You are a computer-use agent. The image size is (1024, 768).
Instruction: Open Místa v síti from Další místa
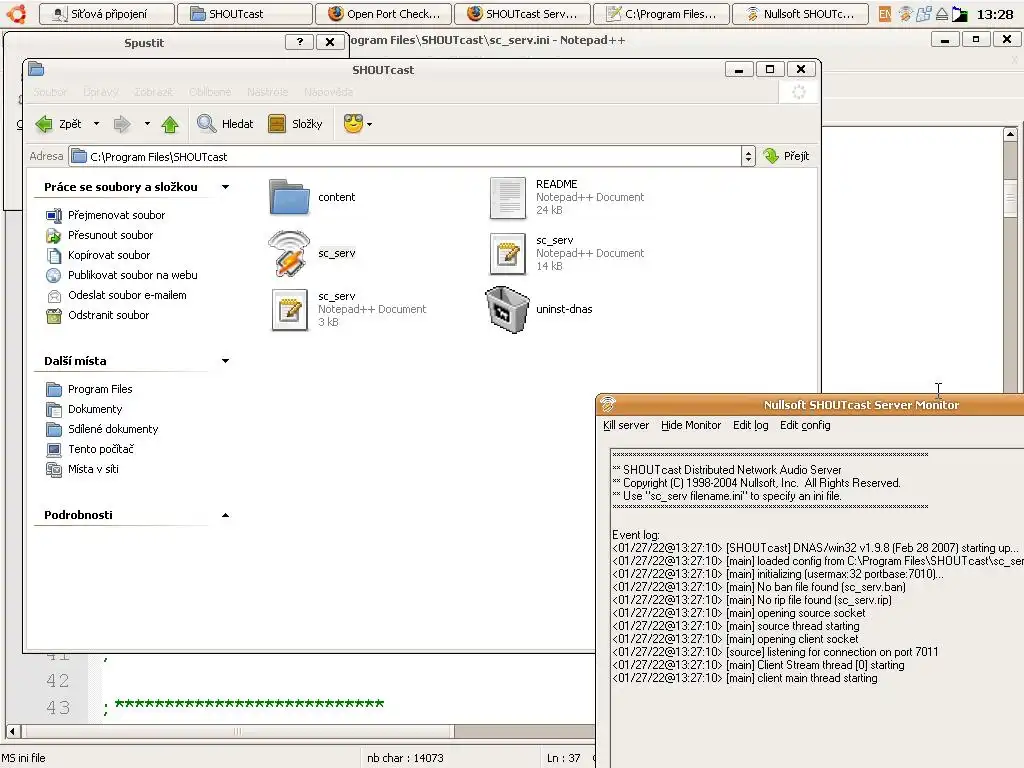click(93, 469)
